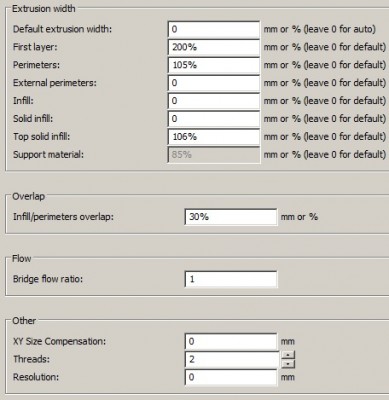Click the Threads label
This screenshot has height=400, width=389.
31,359
